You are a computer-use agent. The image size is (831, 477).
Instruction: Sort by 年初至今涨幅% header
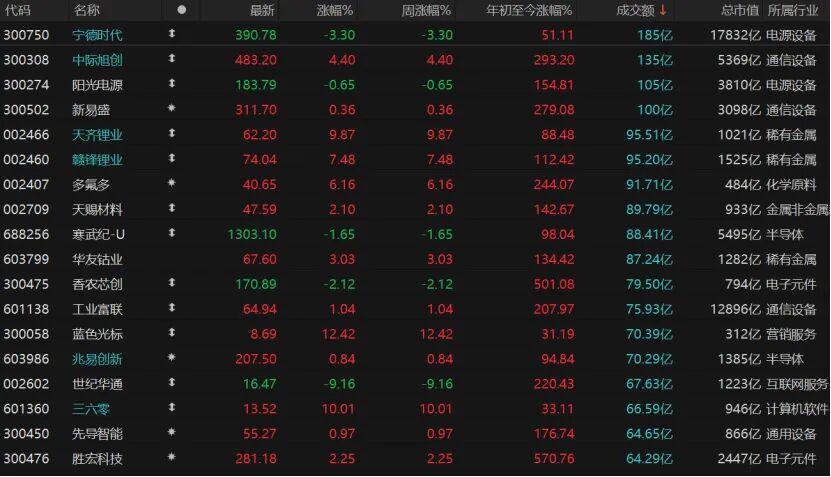(530, 10)
